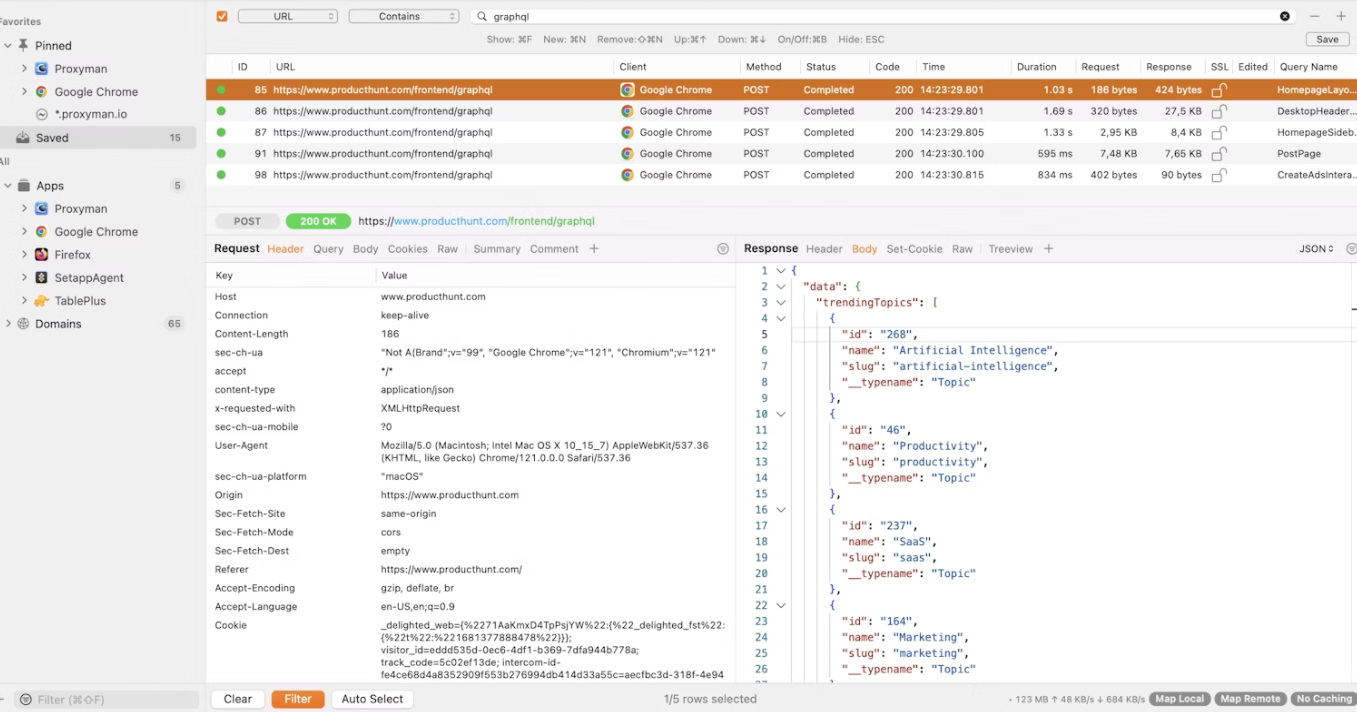
Task: Switch to request Body tab
Action: pos(365,249)
